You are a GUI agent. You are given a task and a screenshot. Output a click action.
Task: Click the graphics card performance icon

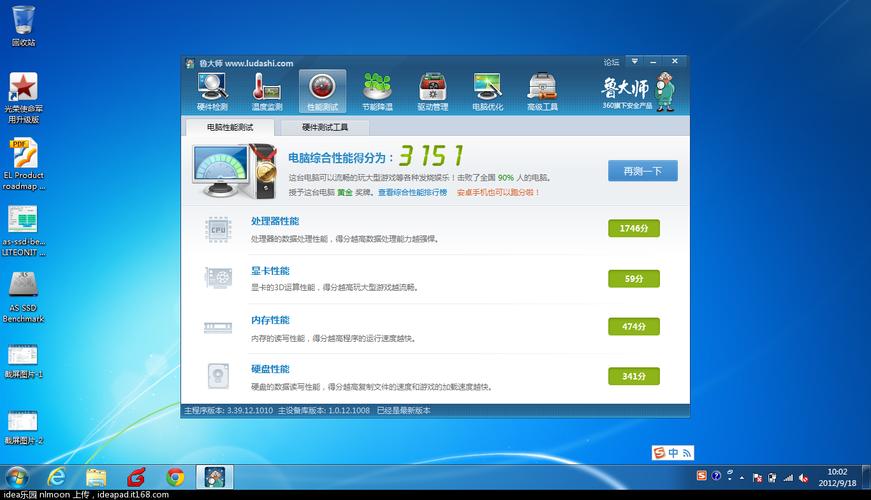click(x=218, y=277)
